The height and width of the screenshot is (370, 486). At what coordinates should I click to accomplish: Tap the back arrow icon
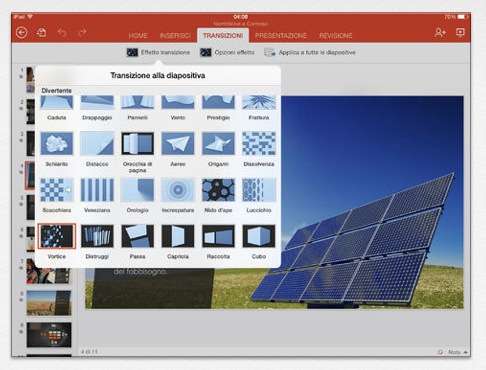[22, 33]
